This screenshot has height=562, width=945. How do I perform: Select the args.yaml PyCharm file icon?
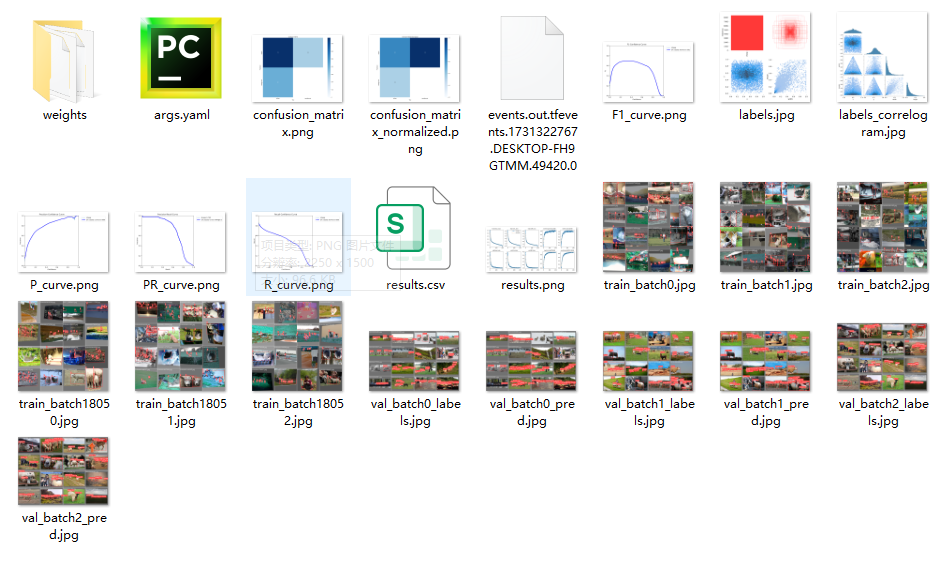point(181,58)
